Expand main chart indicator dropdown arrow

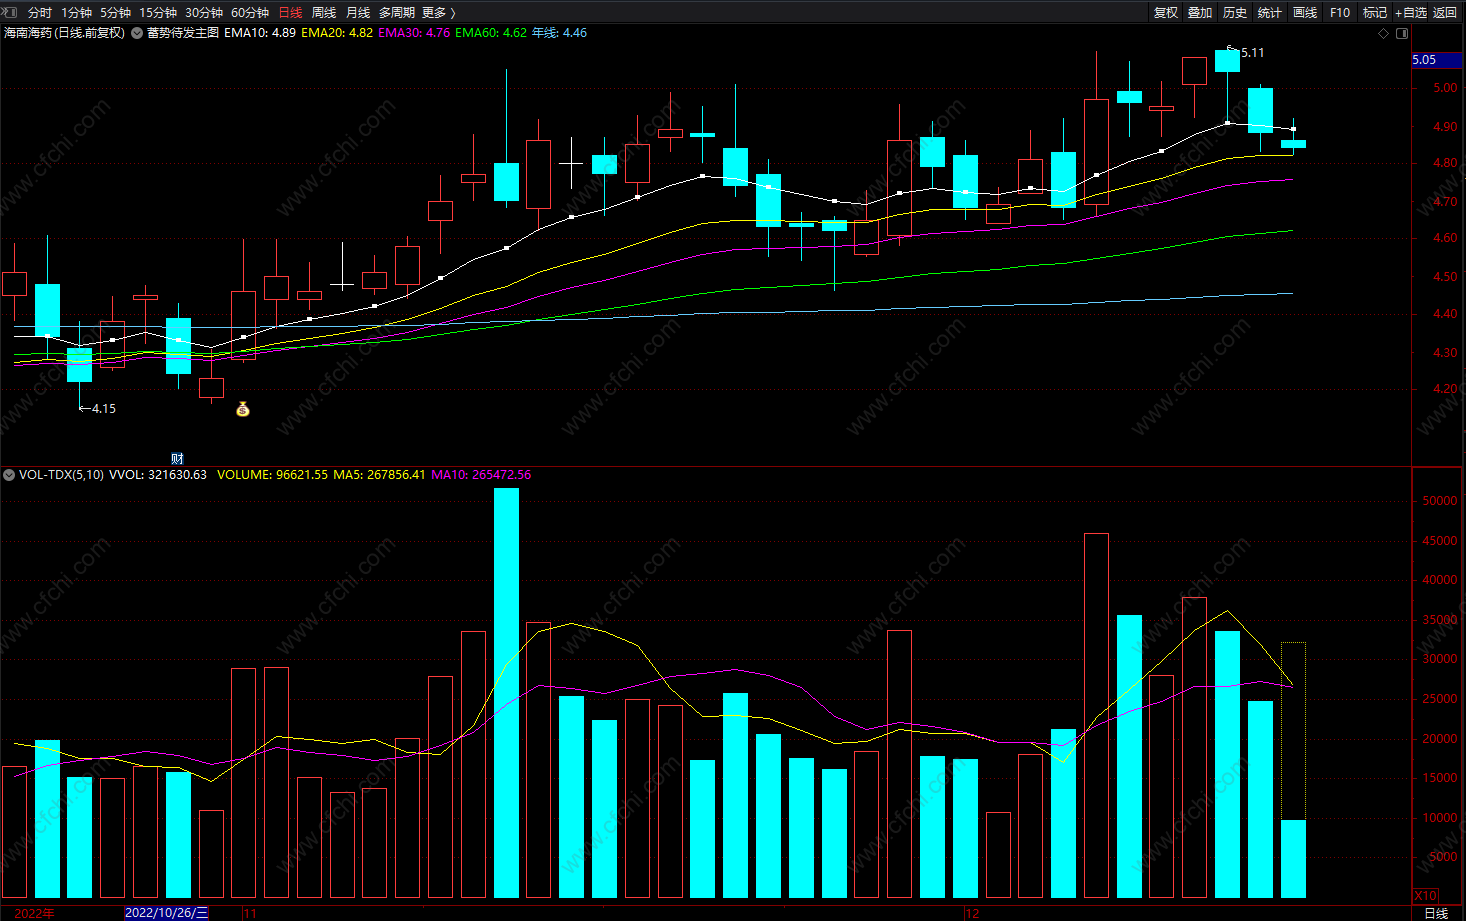click(x=137, y=33)
